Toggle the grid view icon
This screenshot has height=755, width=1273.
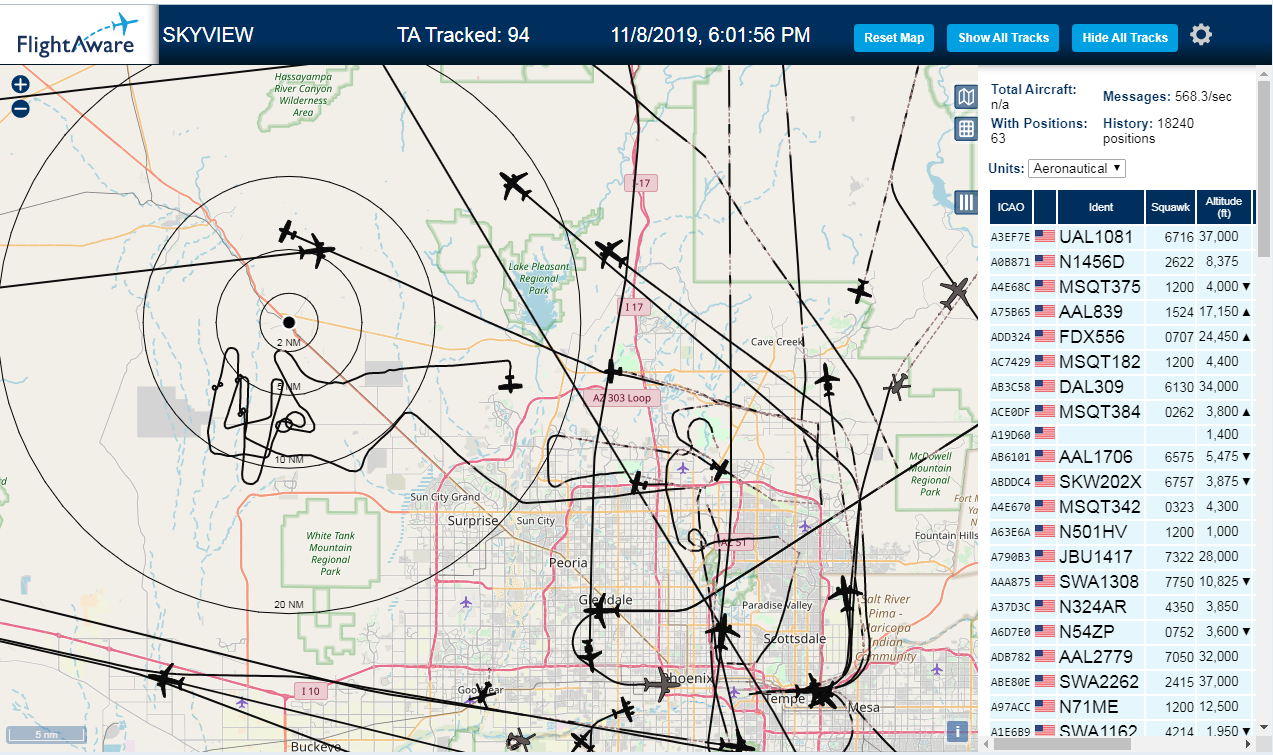pos(966,129)
